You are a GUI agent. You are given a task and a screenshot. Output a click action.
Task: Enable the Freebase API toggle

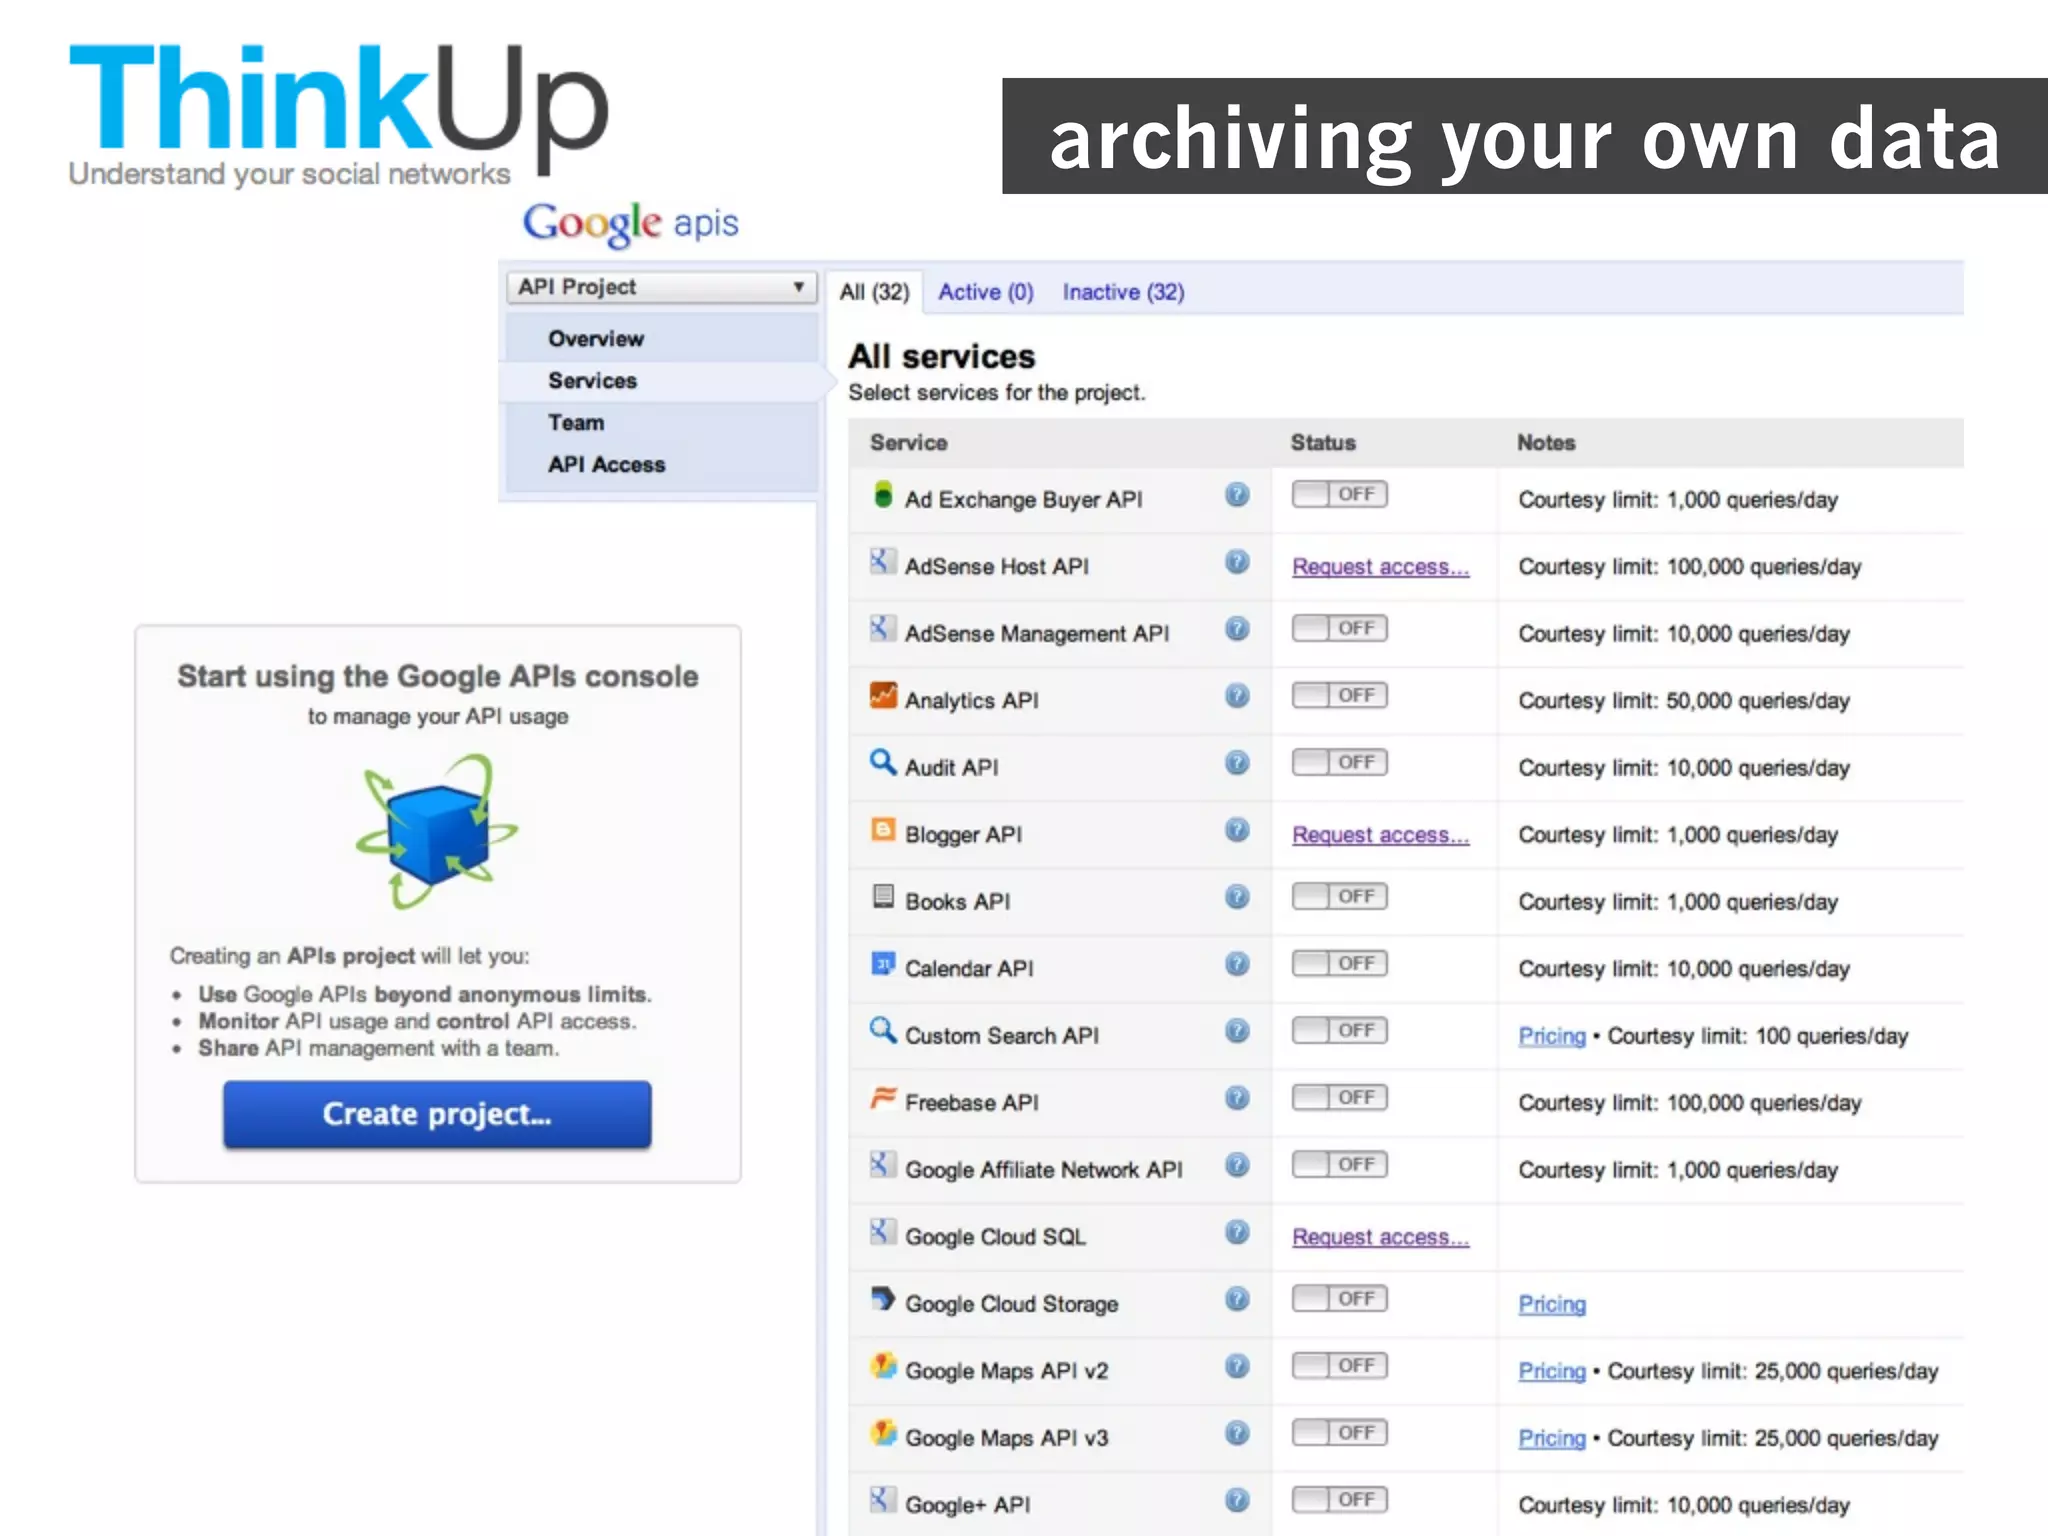point(1340,1097)
